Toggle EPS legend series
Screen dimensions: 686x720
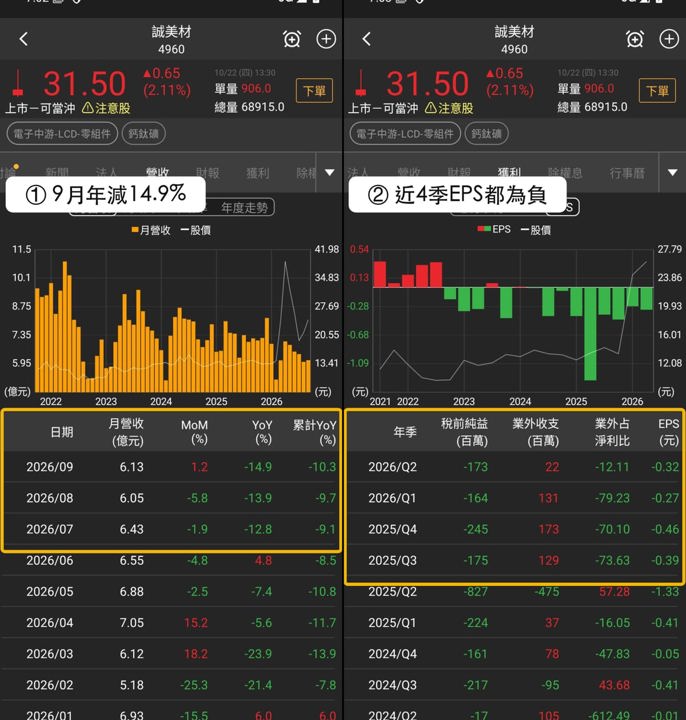pos(494,229)
